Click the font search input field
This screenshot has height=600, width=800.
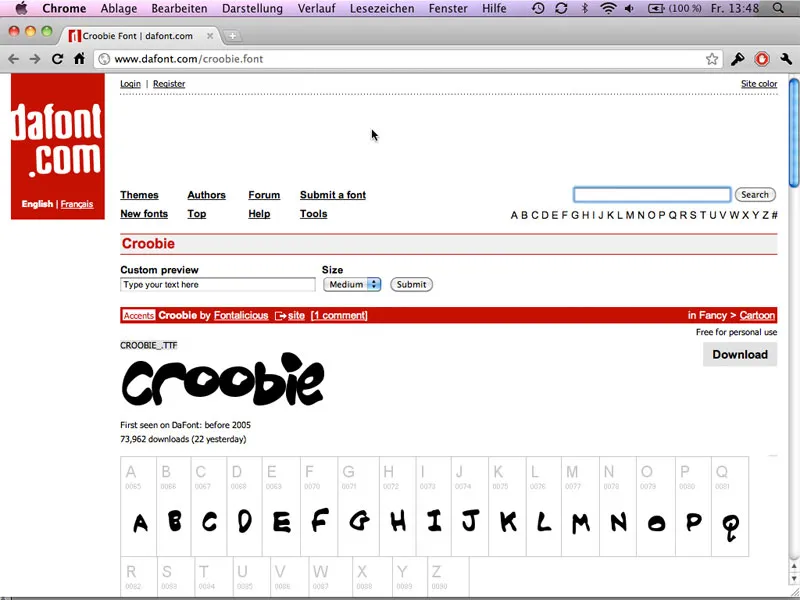point(652,195)
